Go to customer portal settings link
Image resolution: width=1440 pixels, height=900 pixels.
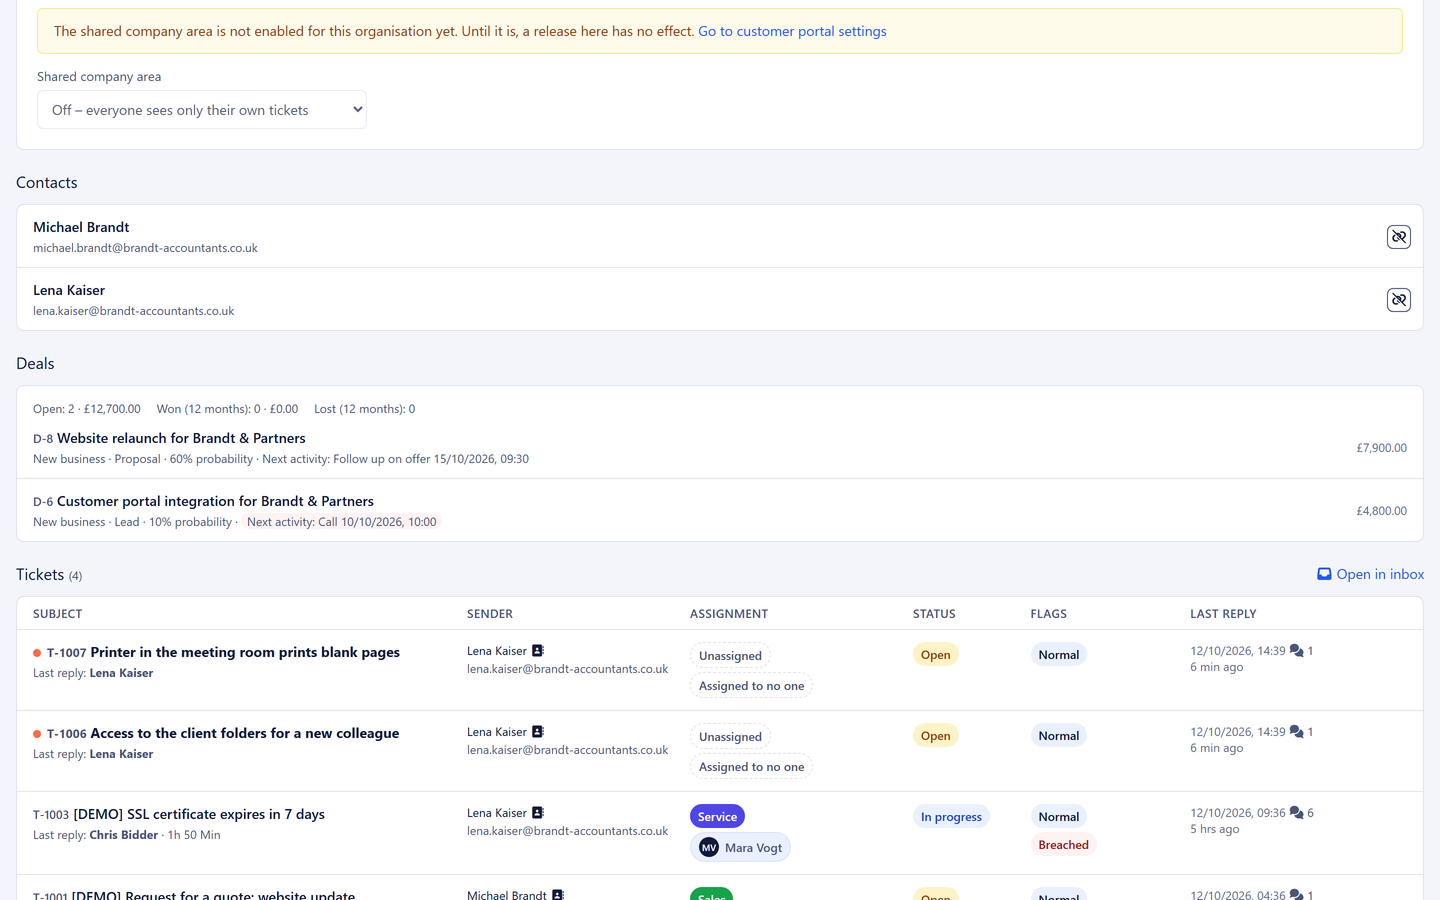(x=792, y=31)
